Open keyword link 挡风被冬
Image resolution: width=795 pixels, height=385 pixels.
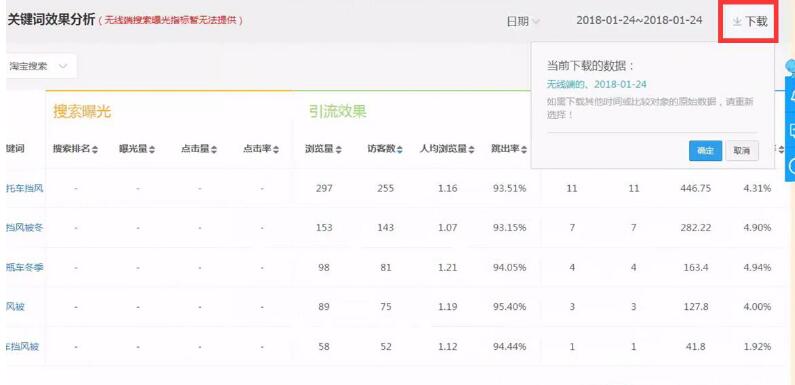coord(24,228)
